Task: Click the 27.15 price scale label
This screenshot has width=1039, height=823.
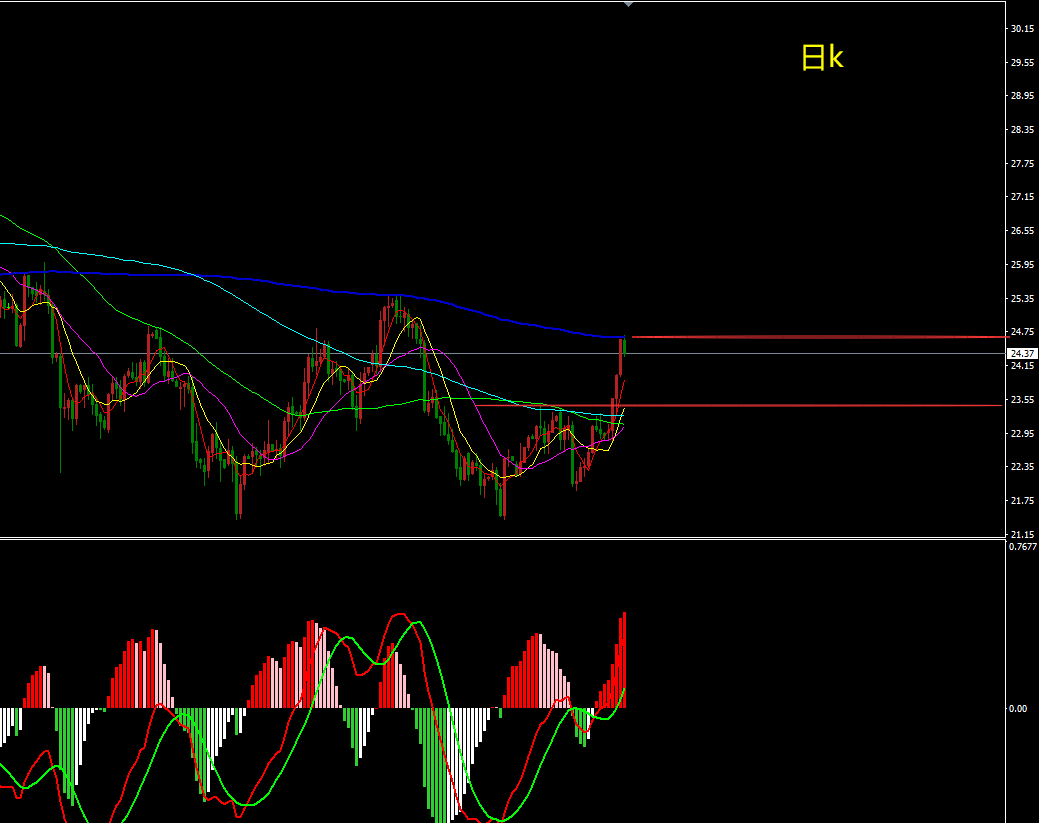Action: [x=1022, y=197]
